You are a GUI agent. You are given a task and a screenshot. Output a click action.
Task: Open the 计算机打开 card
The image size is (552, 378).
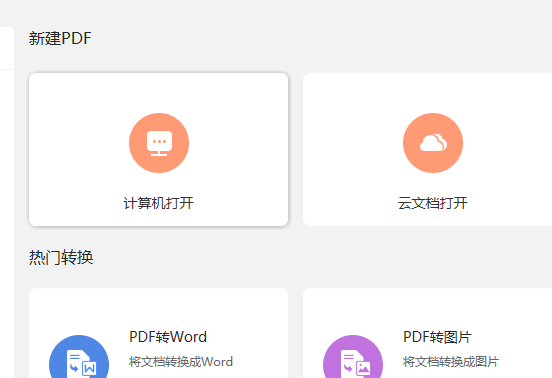pyautogui.click(x=158, y=149)
